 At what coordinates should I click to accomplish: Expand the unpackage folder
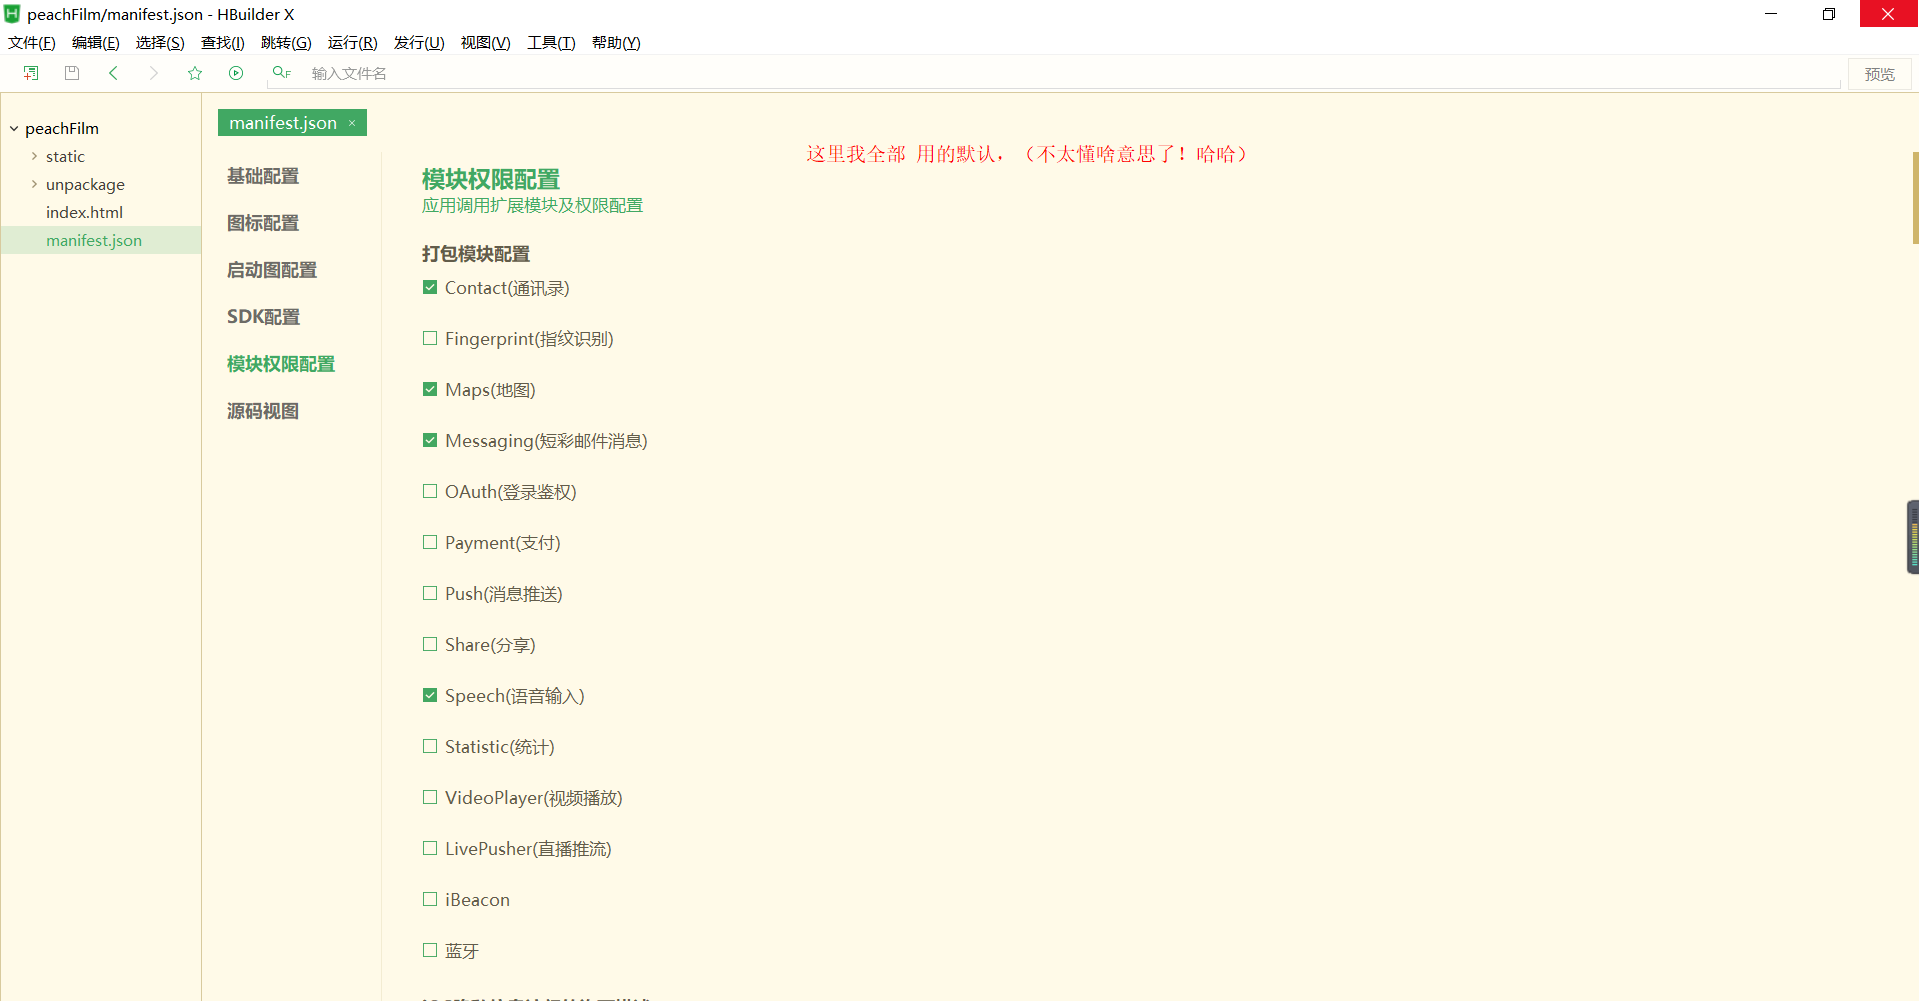pos(33,184)
